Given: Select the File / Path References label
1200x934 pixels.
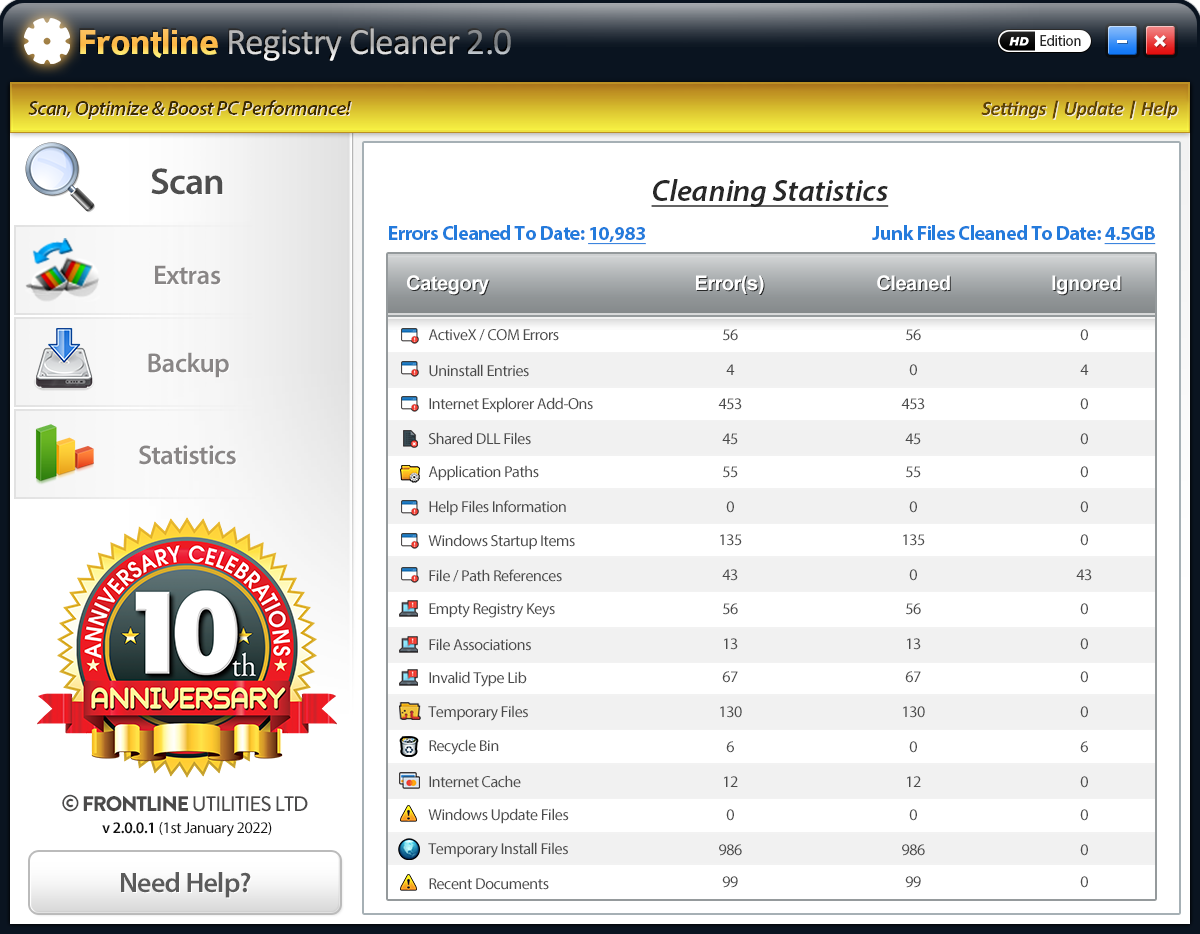Looking at the screenshot, I should pyautogui.click(x=495, y=576).
